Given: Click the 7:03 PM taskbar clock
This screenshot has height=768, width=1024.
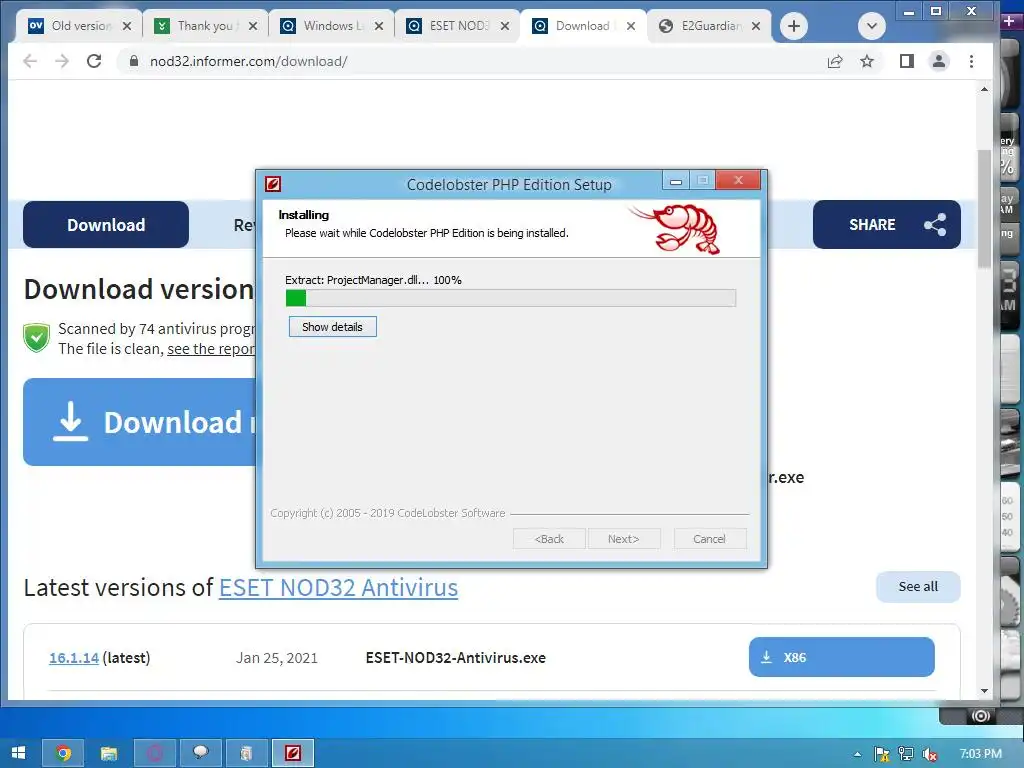Looking at the screenshot, I should click(x=980, y=754).
